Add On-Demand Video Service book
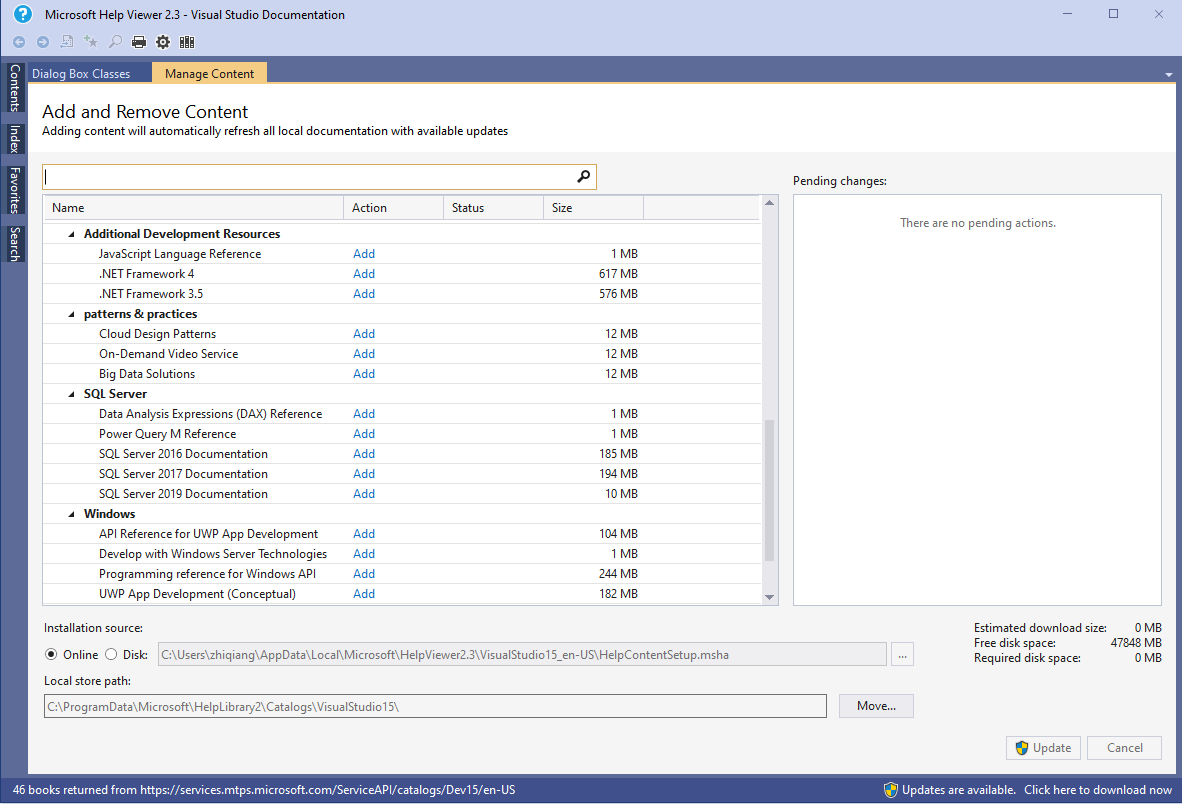This screenshot has height=804, width=1182. 364,353
